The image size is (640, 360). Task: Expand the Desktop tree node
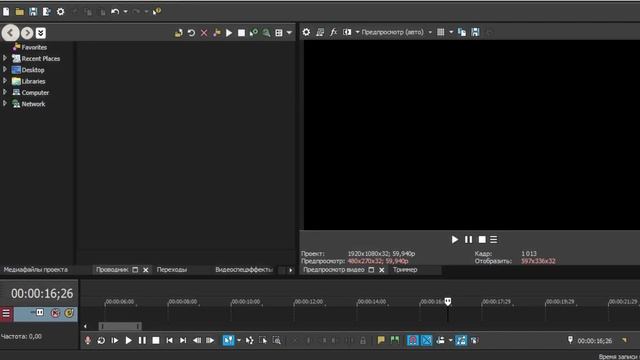5,70
